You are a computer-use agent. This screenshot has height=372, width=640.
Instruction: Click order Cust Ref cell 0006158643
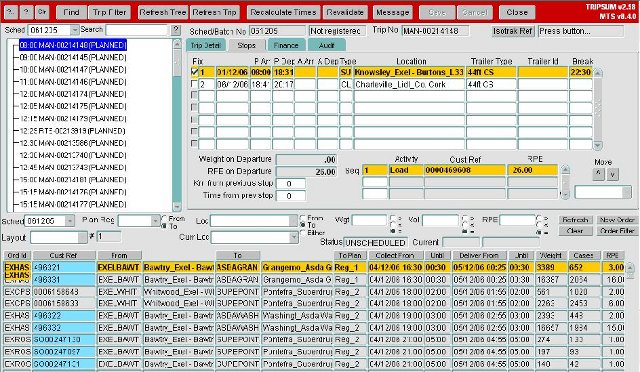click(64, 292)
